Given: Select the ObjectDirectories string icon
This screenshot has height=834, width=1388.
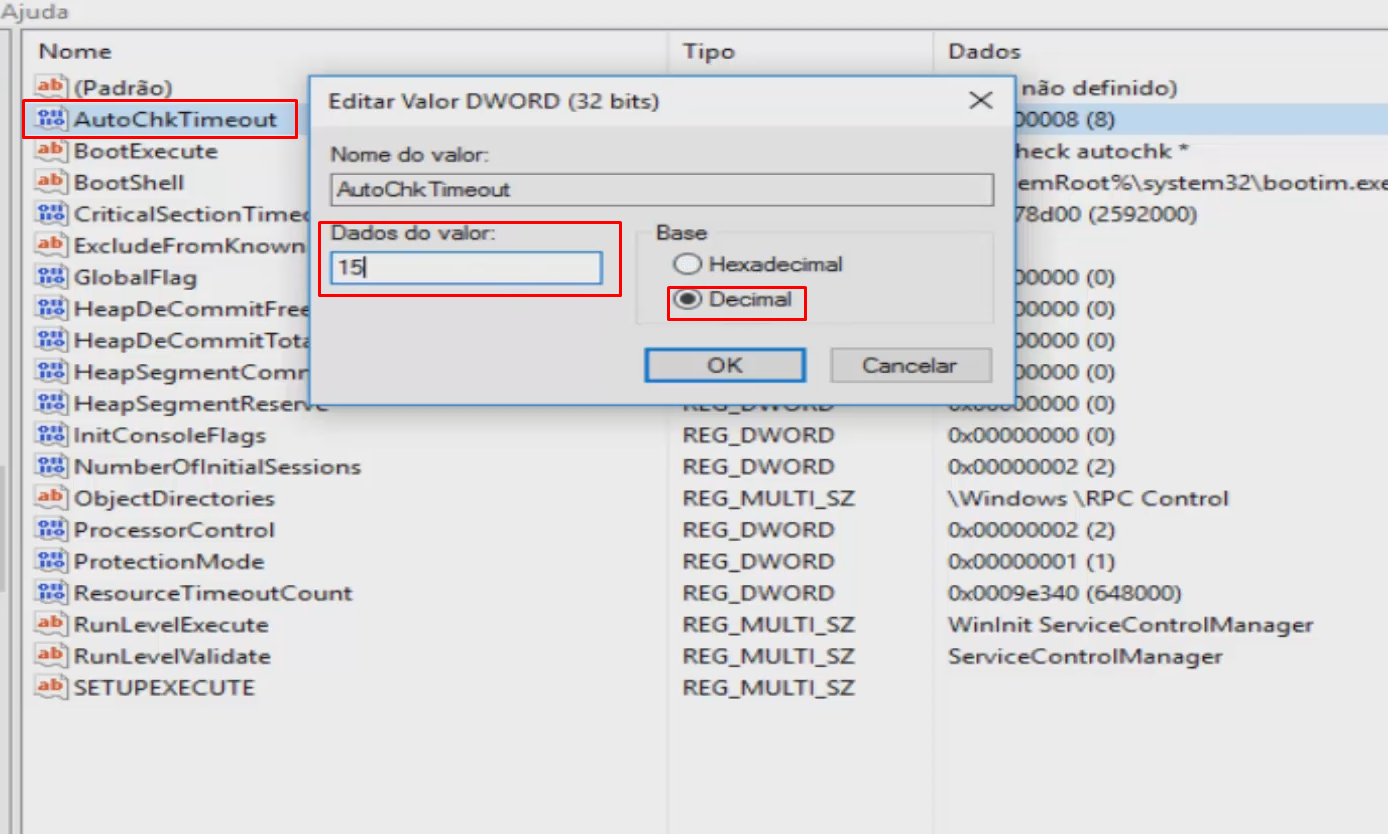Looking at the screenshot, I should 50,498.
